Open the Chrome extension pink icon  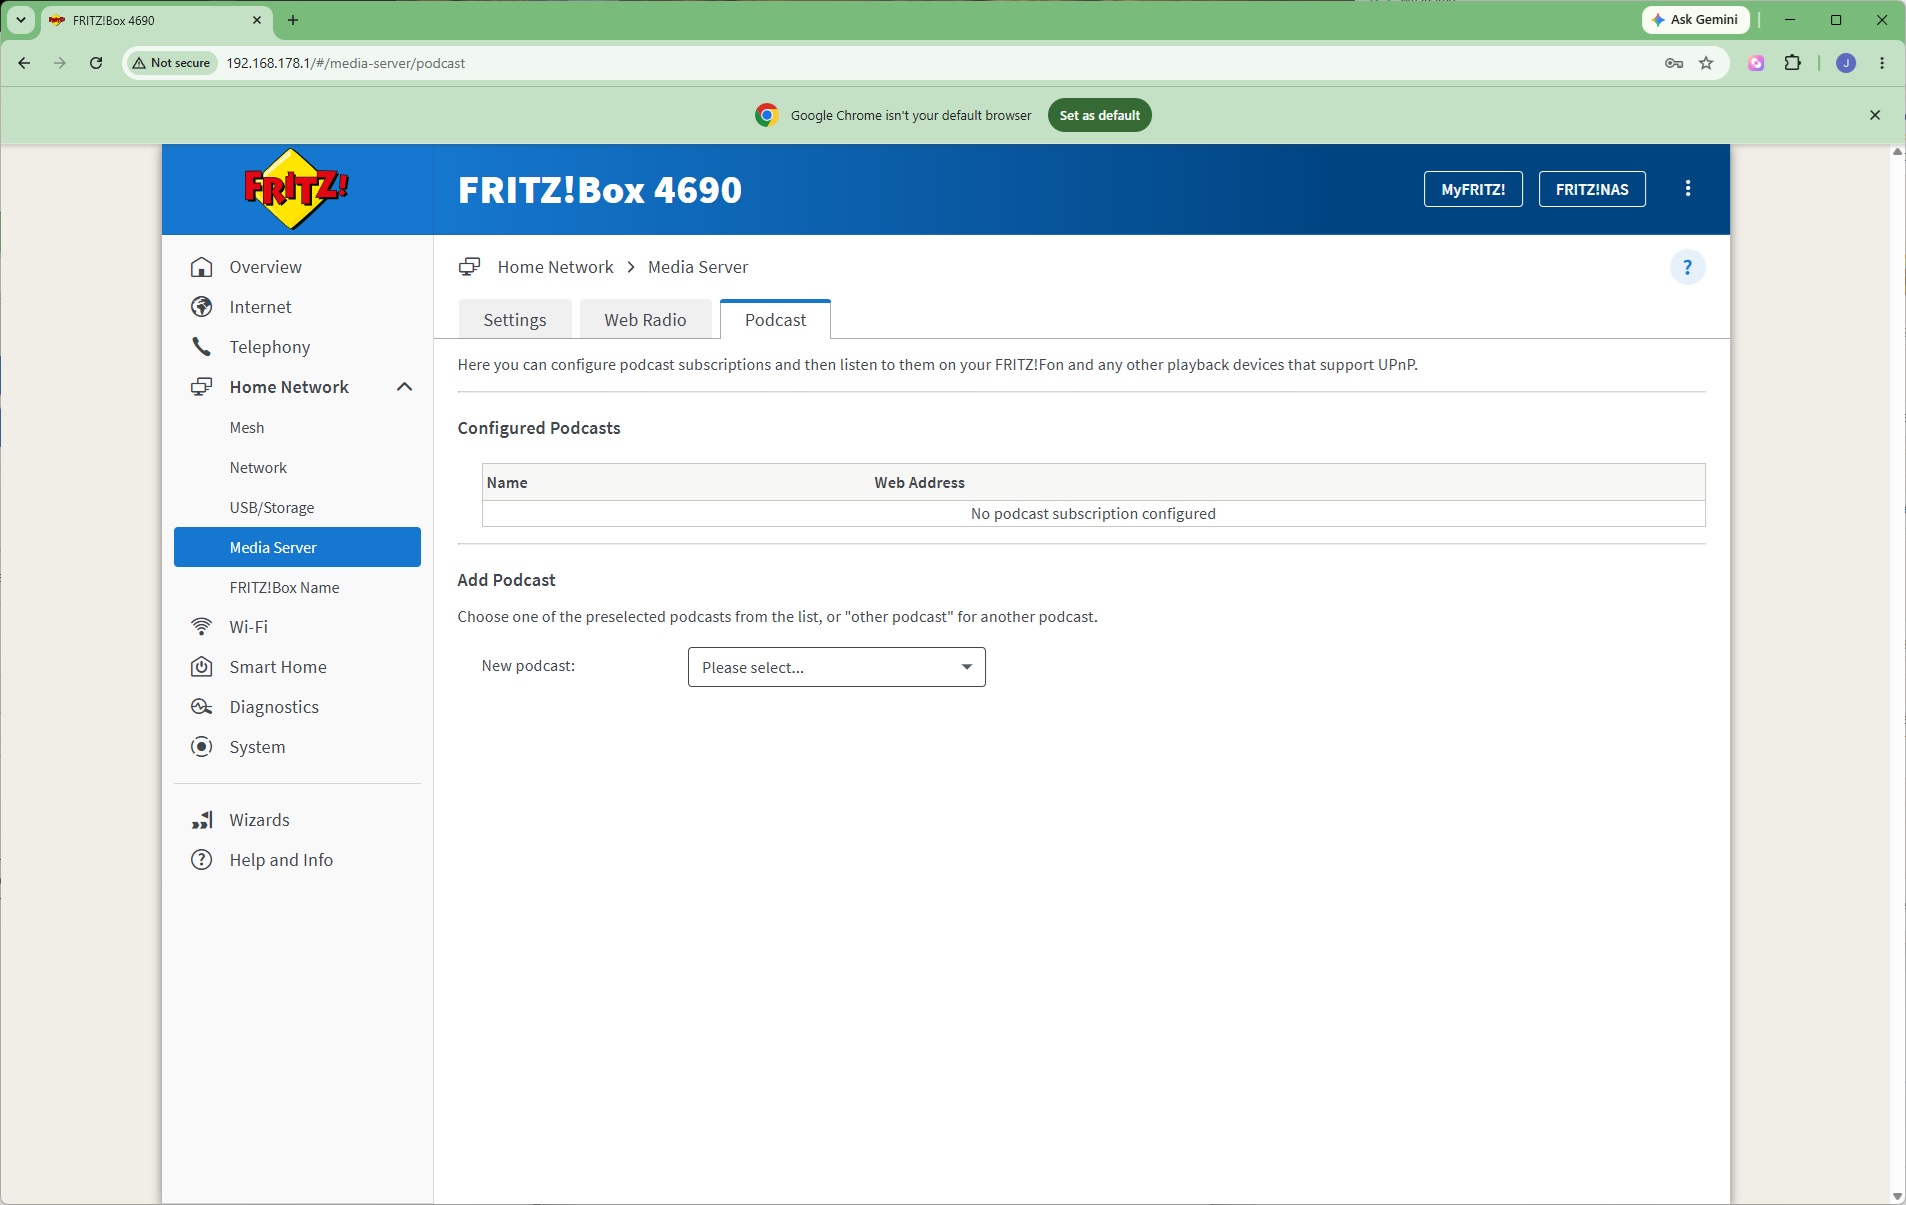pos(1756,63)
